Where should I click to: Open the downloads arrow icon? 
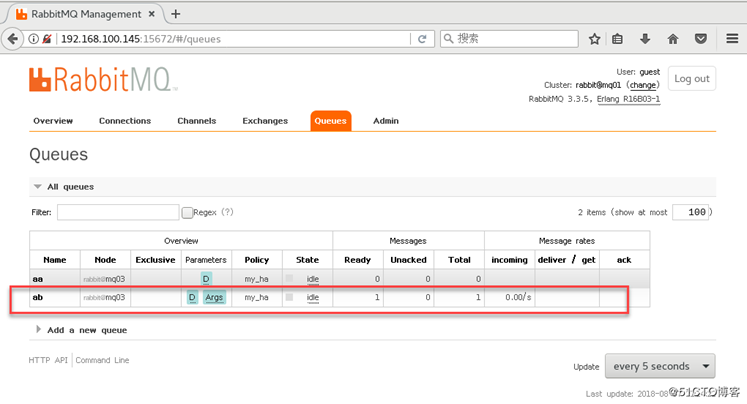(645, 39)
